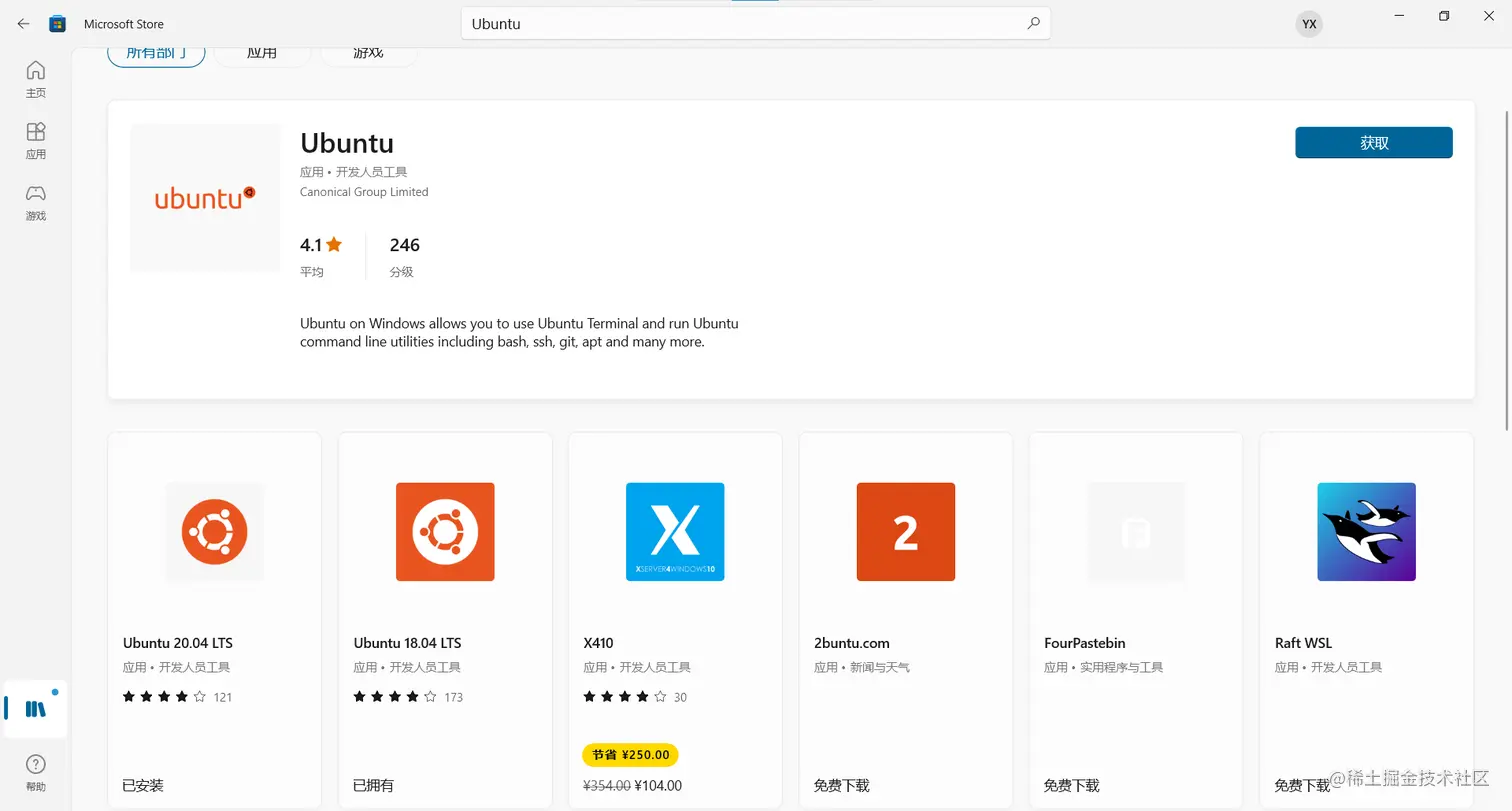Open the Library sidebar icon
Image resolution: width=1512 pixels, height=811 pixels.
(35, 709)
